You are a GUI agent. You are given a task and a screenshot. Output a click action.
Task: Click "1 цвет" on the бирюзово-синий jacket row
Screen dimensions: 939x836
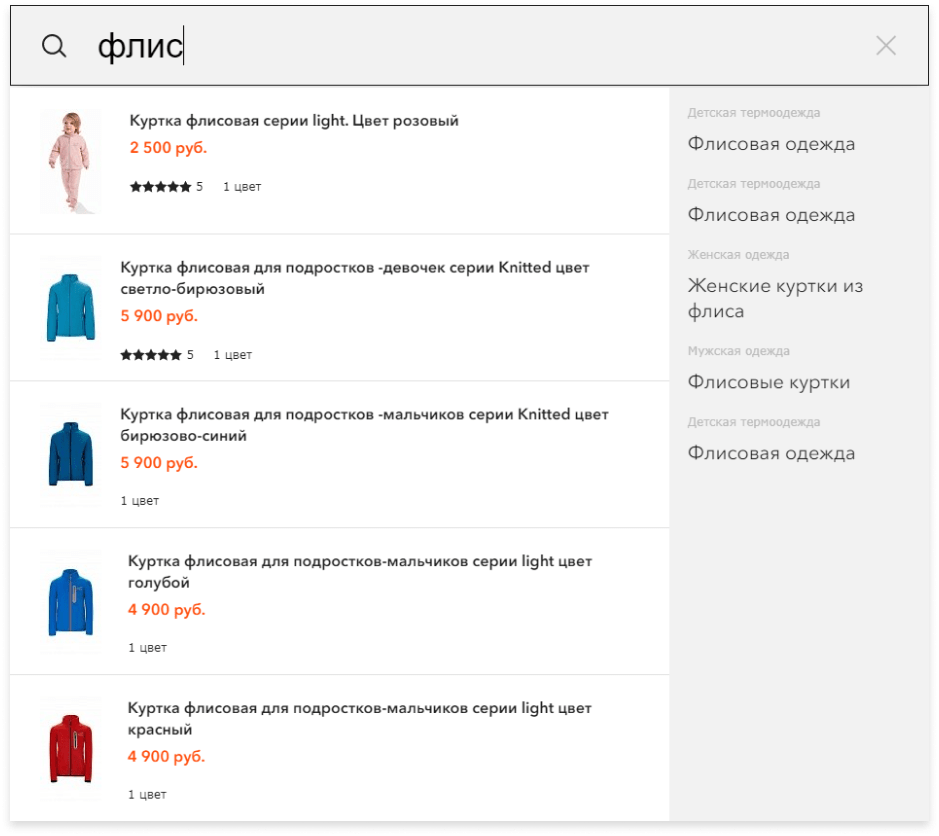tap(140, 501)
